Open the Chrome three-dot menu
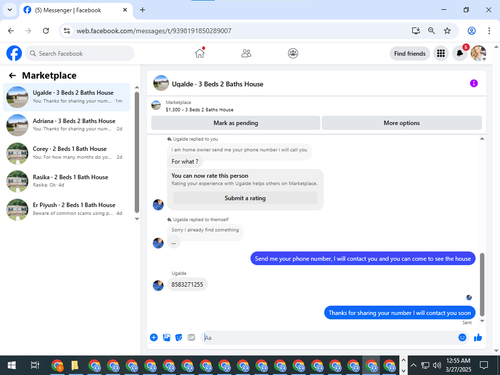The image size is (500, 375). (489, 31)
